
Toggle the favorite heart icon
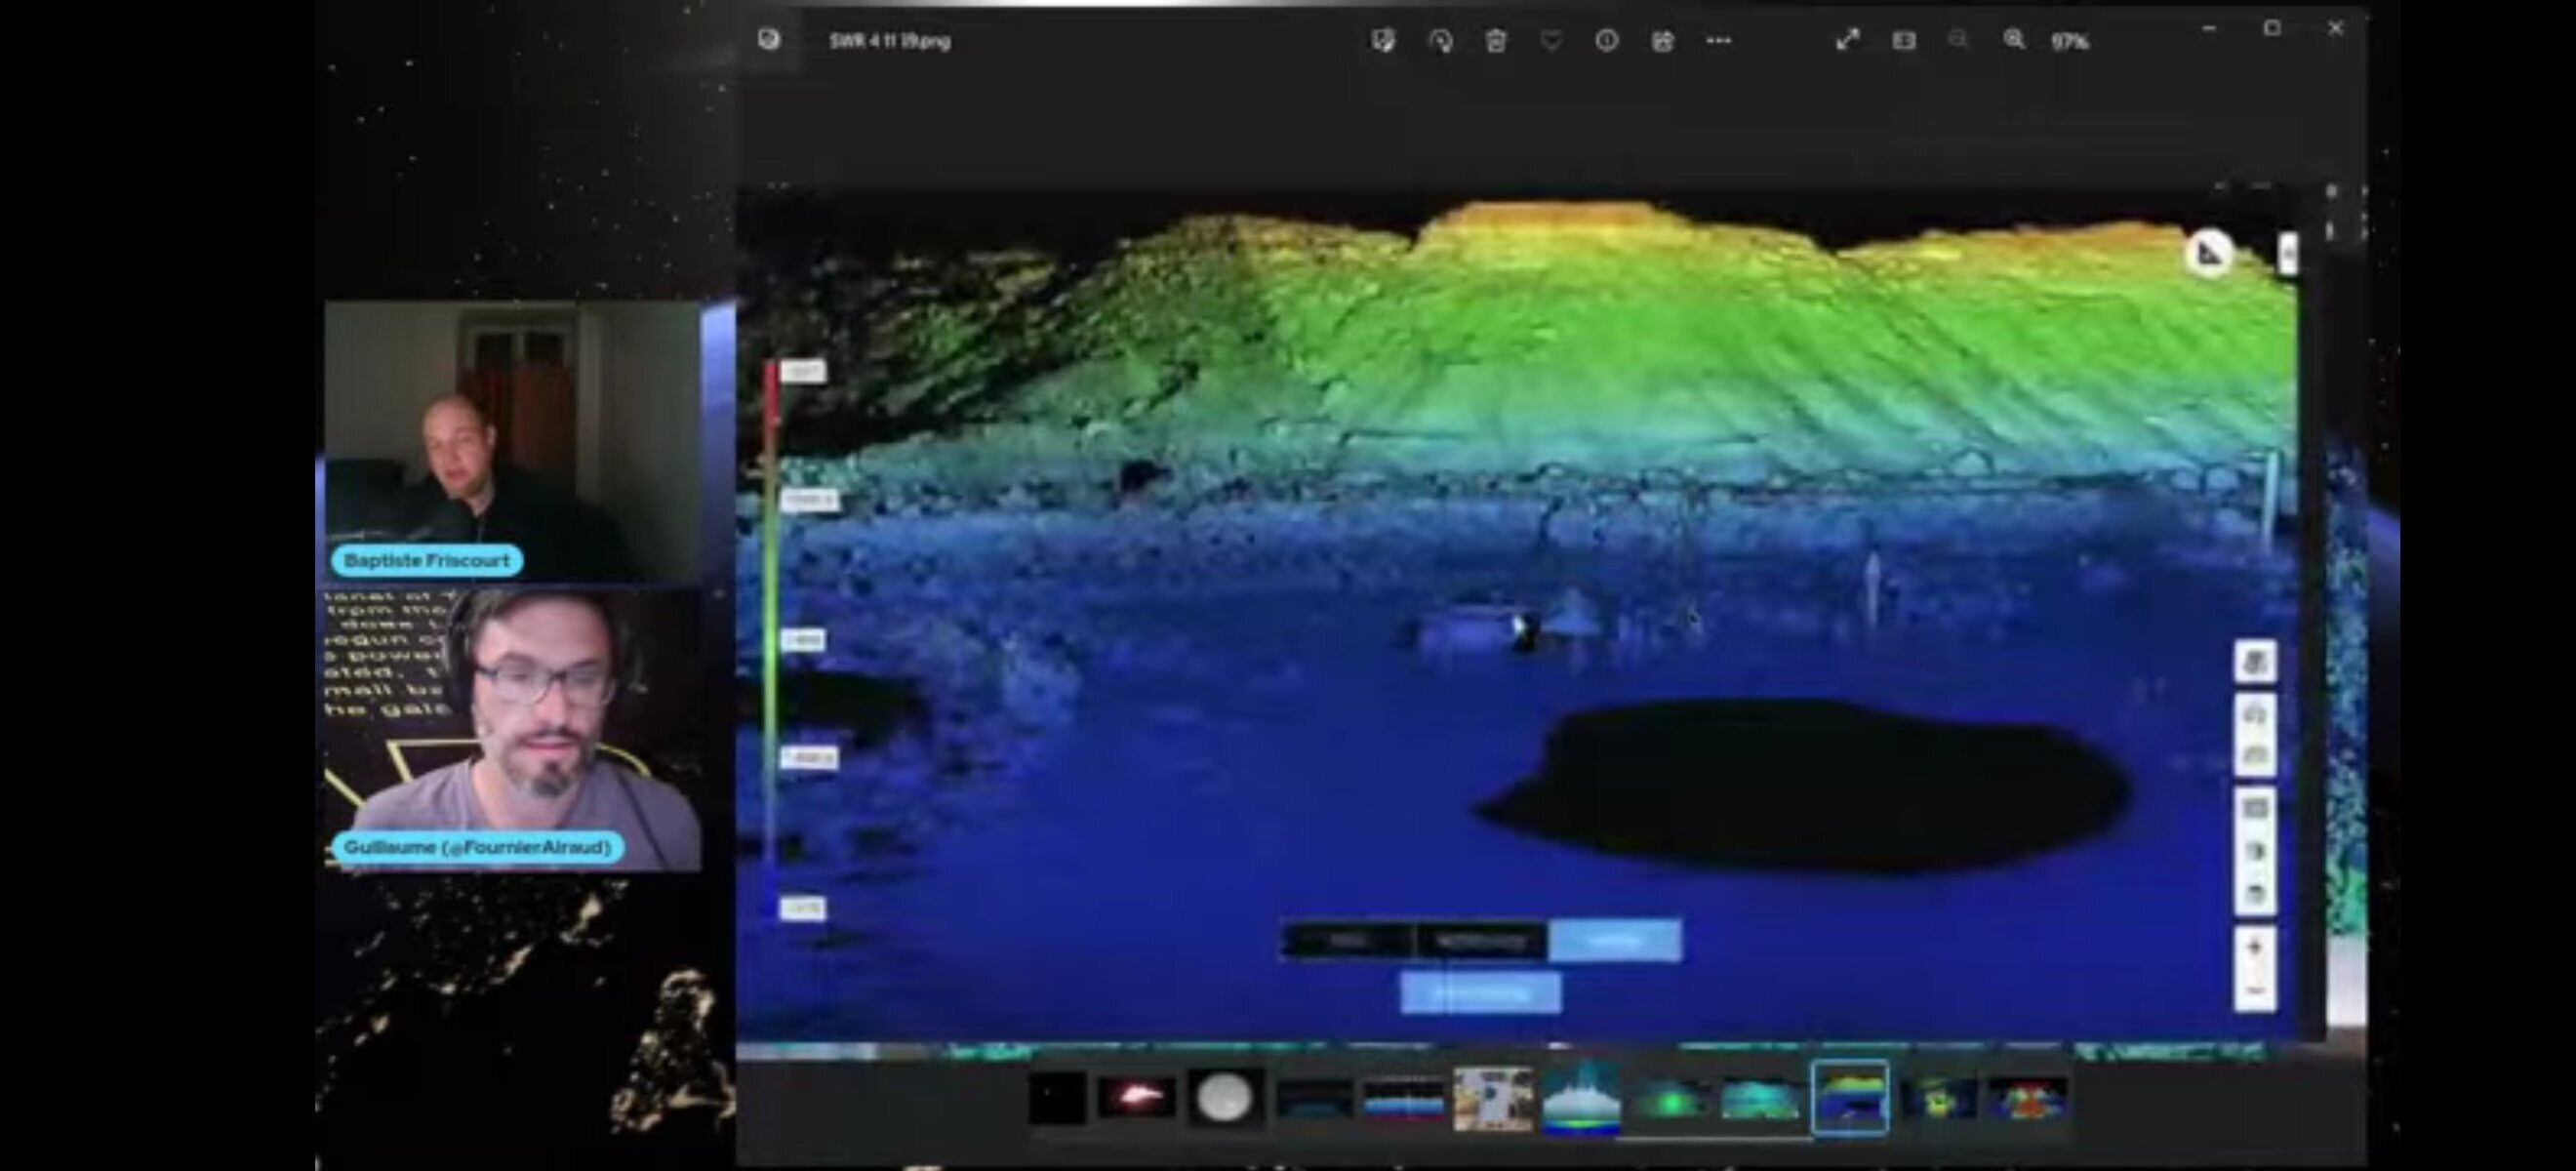click(1551, 40)
